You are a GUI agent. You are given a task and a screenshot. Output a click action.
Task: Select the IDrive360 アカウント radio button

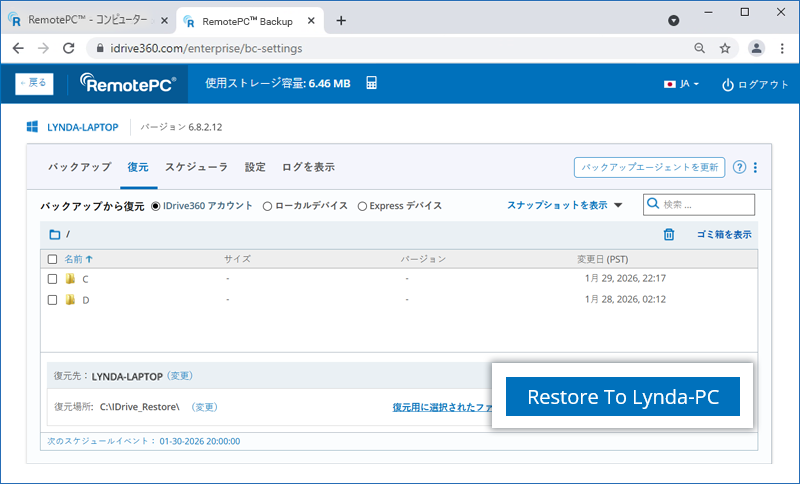tap(156, 206)
